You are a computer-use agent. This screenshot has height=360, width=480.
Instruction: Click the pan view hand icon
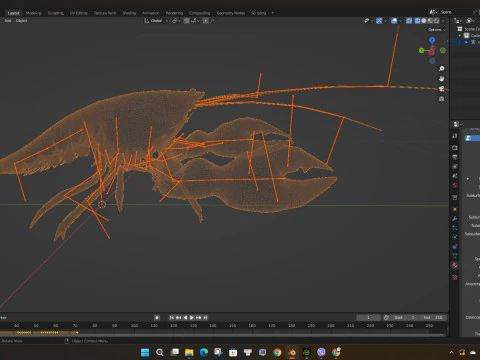[x=441, y=79]
